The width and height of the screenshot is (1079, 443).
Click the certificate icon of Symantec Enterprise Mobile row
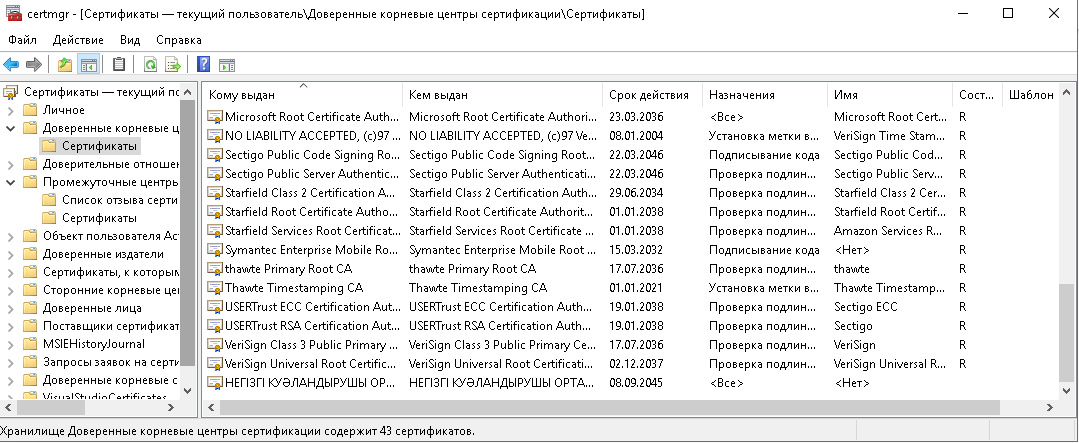(x=215, y=250)
